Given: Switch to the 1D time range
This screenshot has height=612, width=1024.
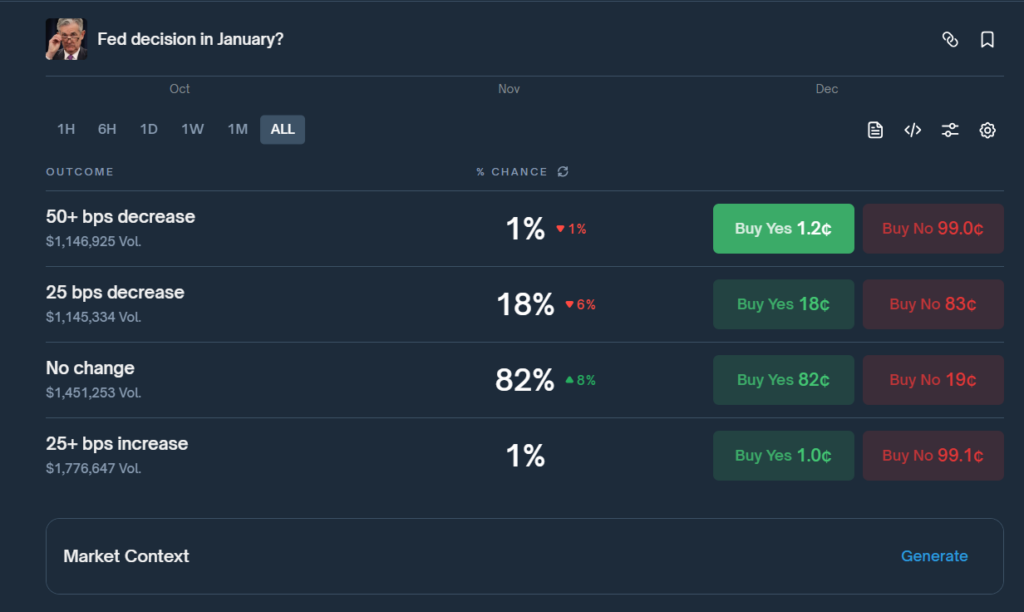Looking at the screenshot, I should click(x=149, y=129).
